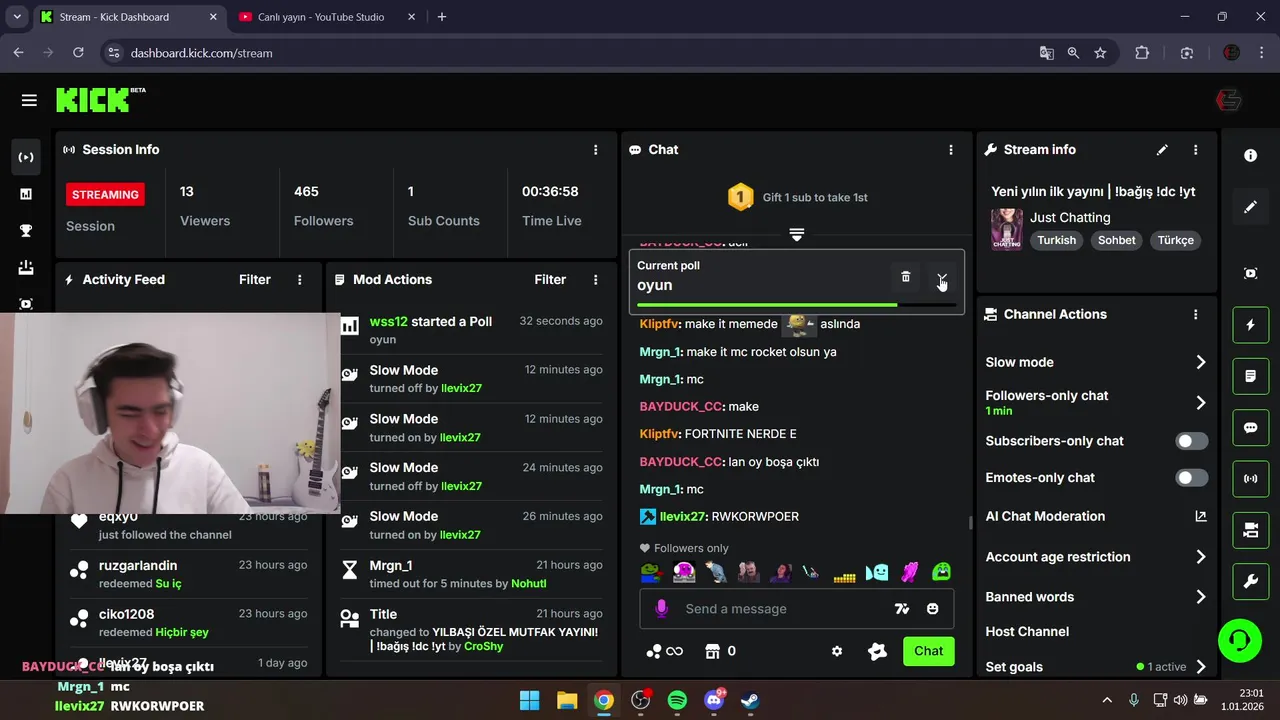This screenshot has height=720, width=1280.
Task: Click the clip capture icon in the right sidebar
Action: [1250, 273]
